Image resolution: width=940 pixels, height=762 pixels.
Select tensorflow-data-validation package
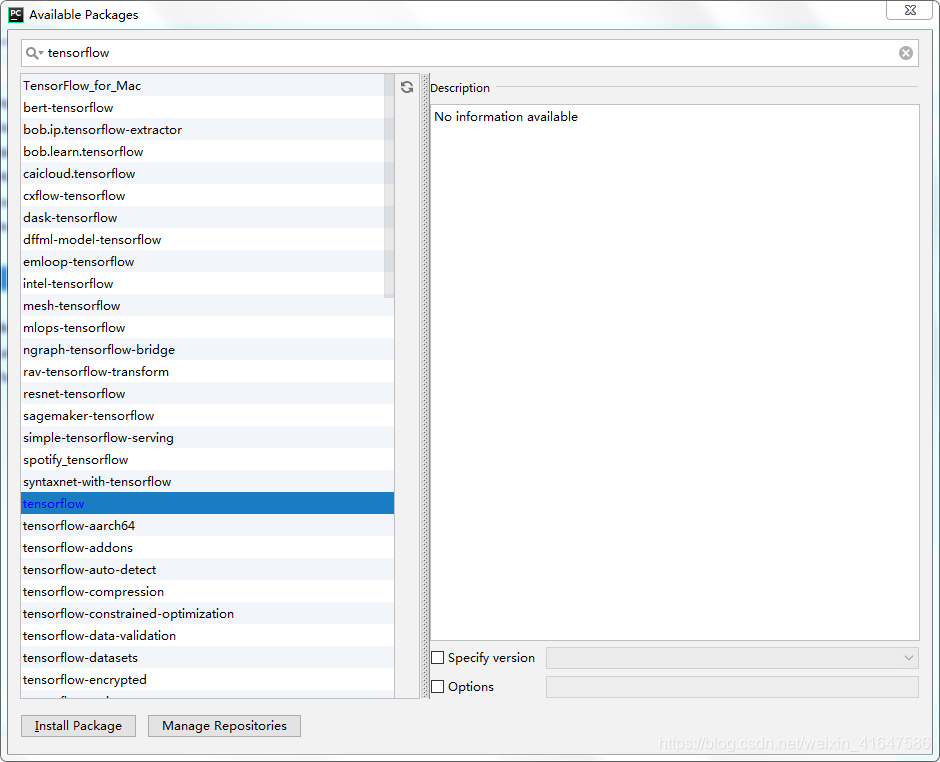207,635
